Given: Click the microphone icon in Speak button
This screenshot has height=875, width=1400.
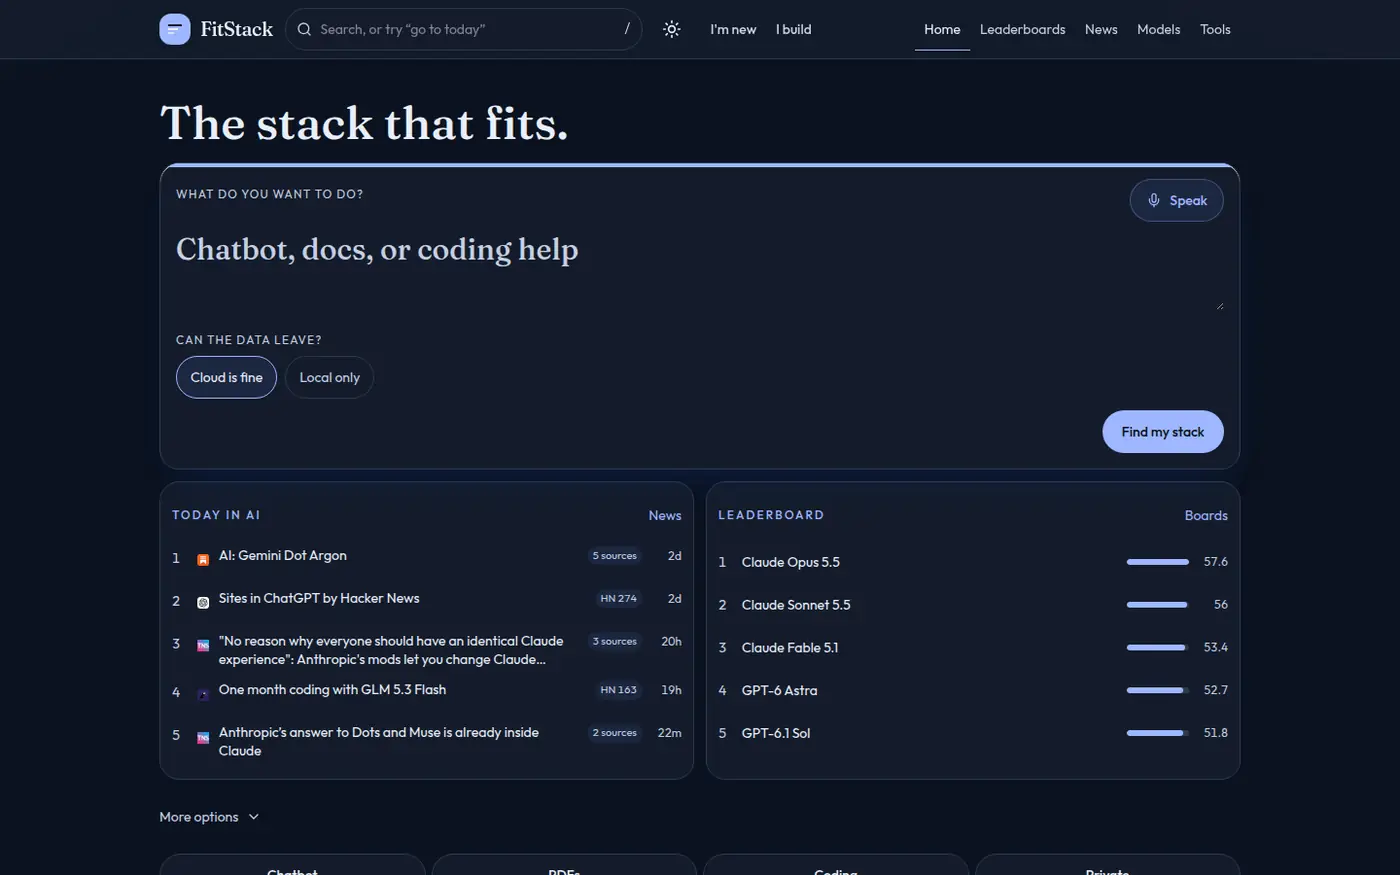Looking at the screenshot, I should pos(1154,200).
